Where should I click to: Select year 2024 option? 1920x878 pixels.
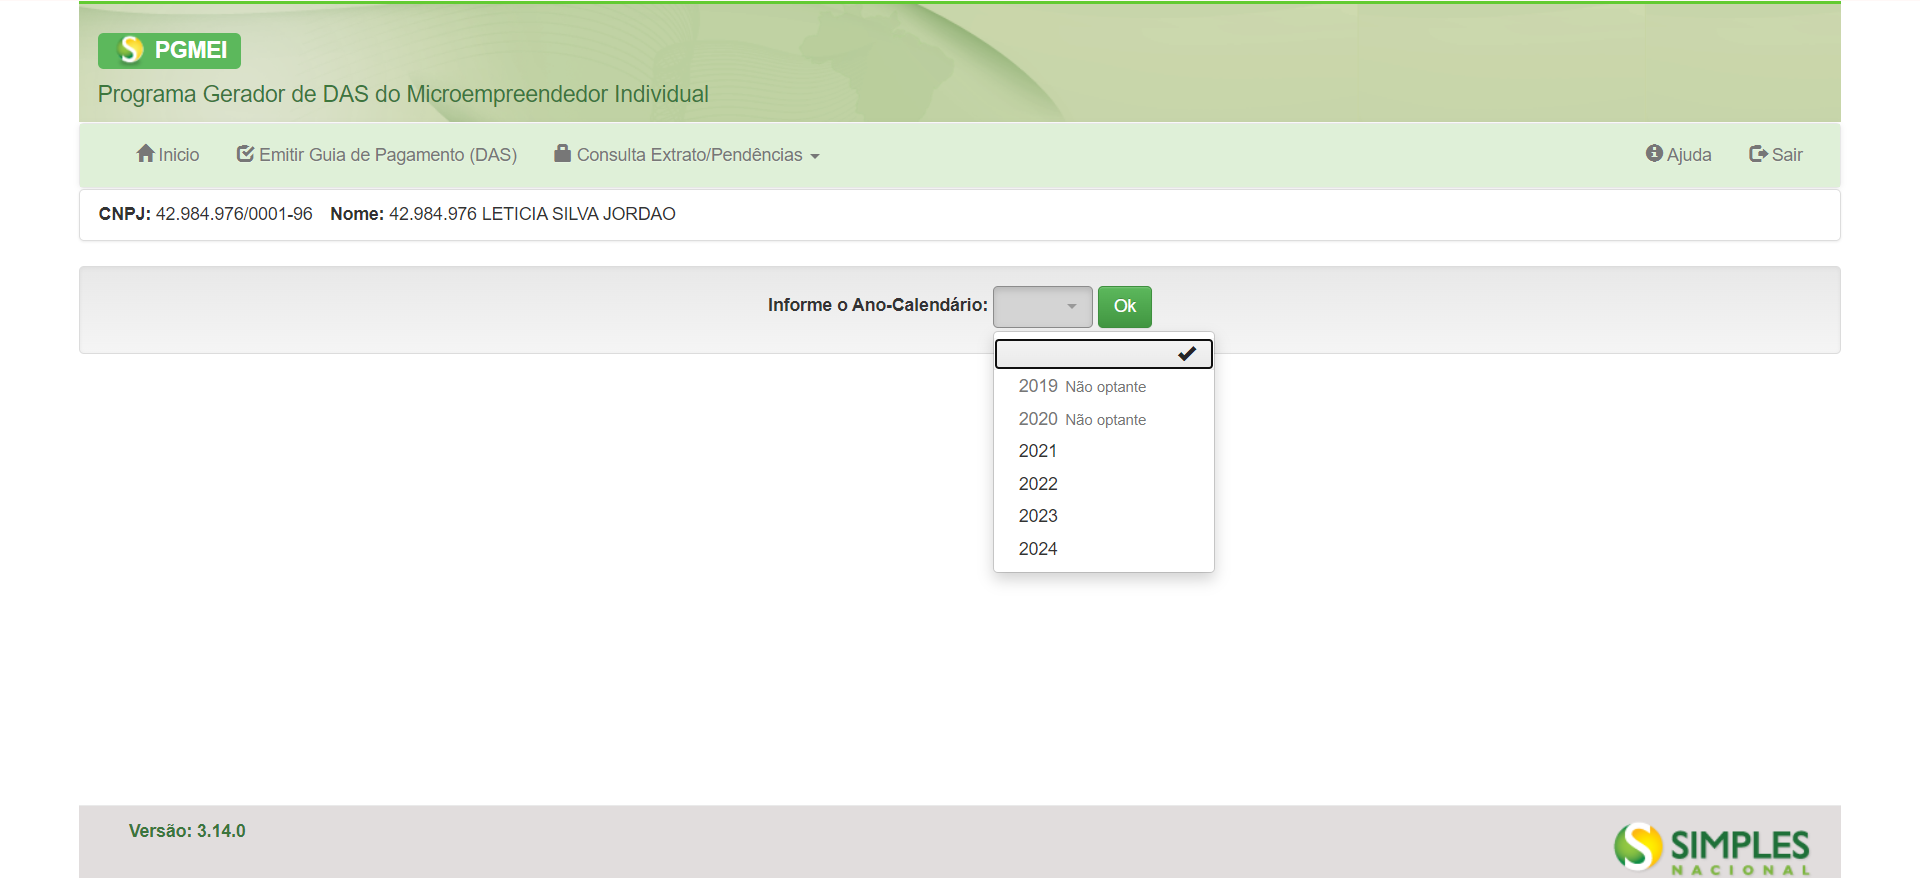click(1104, 549)
